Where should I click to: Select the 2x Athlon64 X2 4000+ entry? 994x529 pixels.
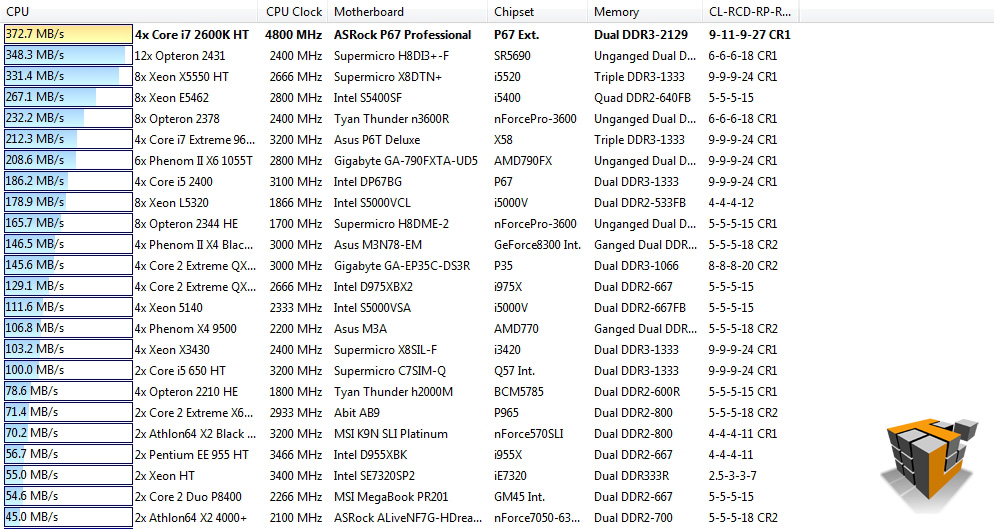[x=191, y=518]
